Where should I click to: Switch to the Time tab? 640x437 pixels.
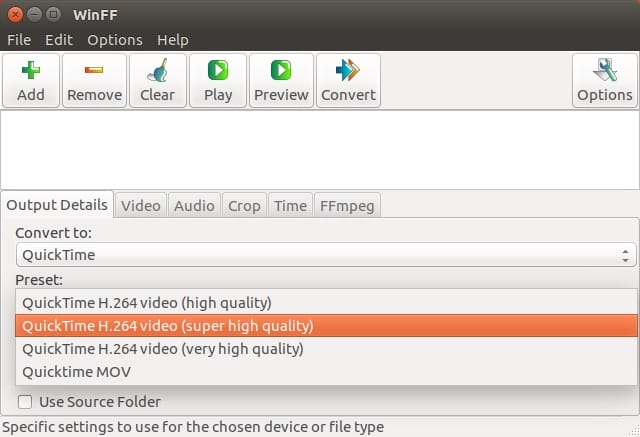coord(290,206)
